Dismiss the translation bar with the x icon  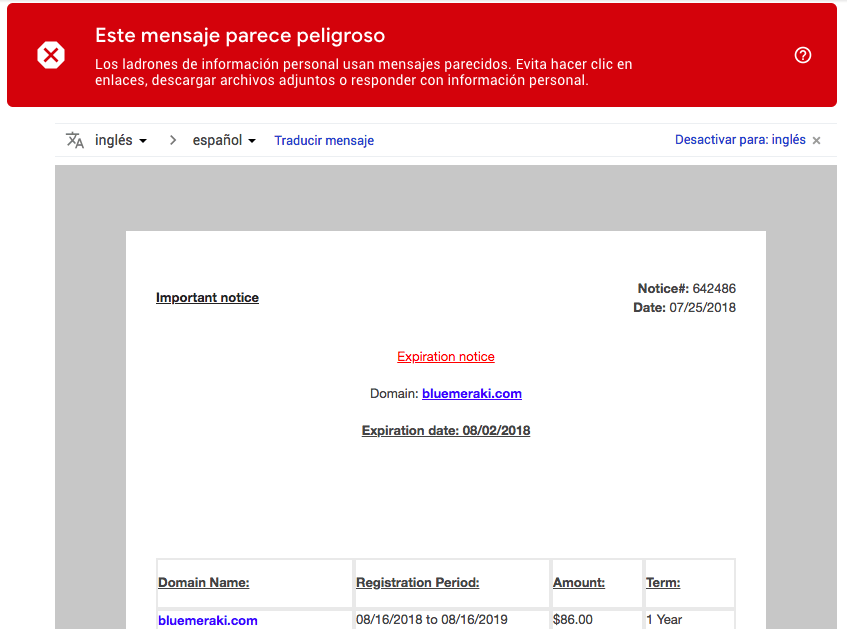[816, 140]
